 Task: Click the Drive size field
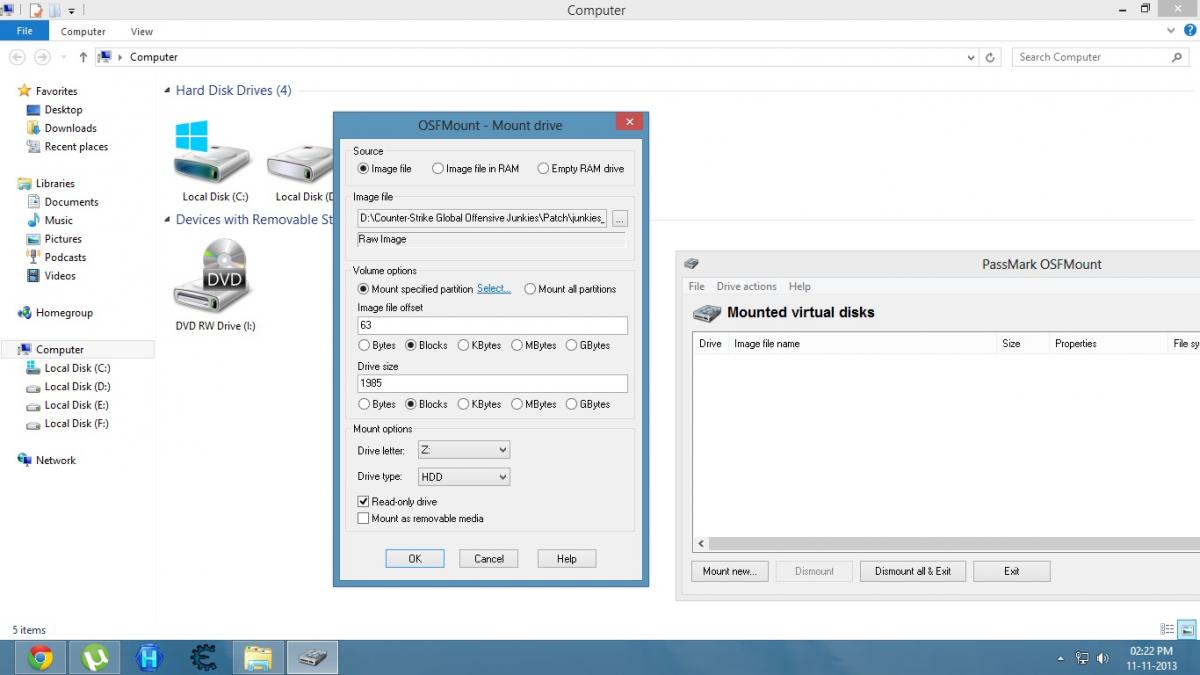492,384
